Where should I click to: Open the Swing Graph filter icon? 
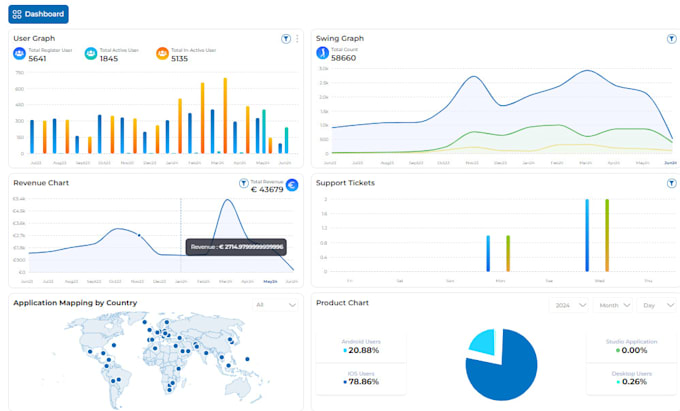[x=671, y=39]
